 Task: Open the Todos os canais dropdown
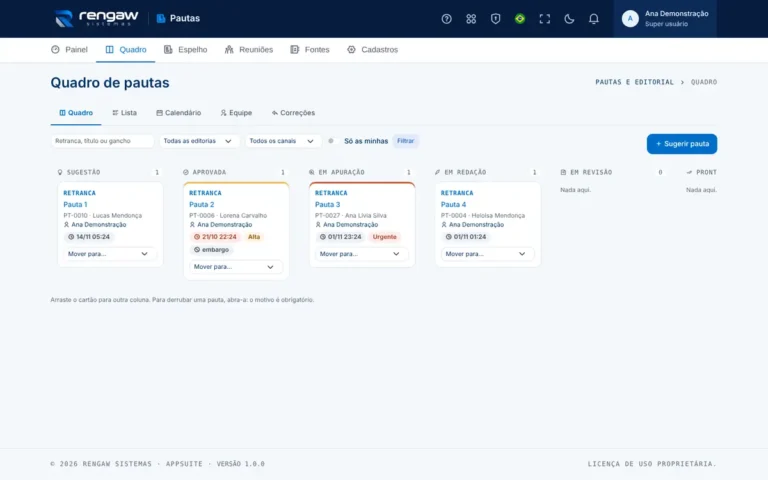pos(283,141)
